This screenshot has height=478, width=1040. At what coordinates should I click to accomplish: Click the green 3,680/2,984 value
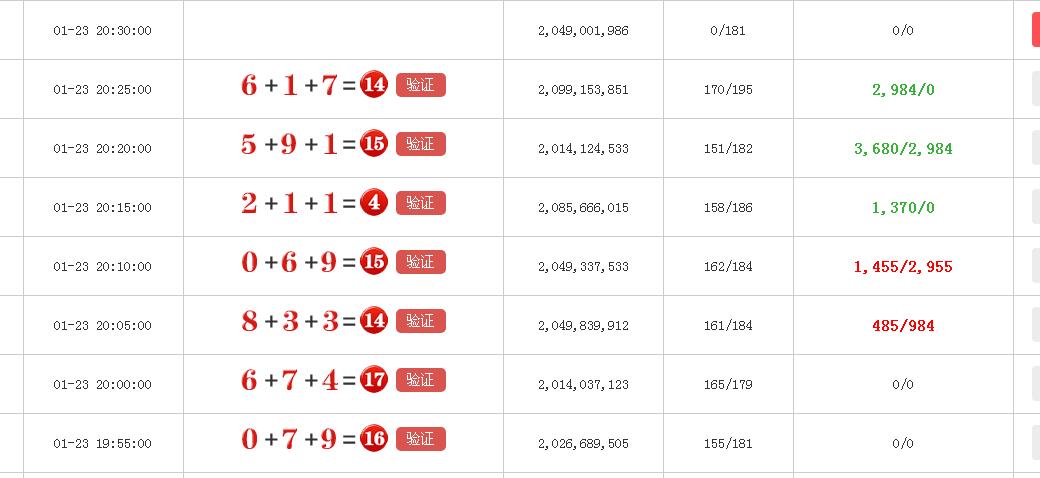tap(903, 149)
